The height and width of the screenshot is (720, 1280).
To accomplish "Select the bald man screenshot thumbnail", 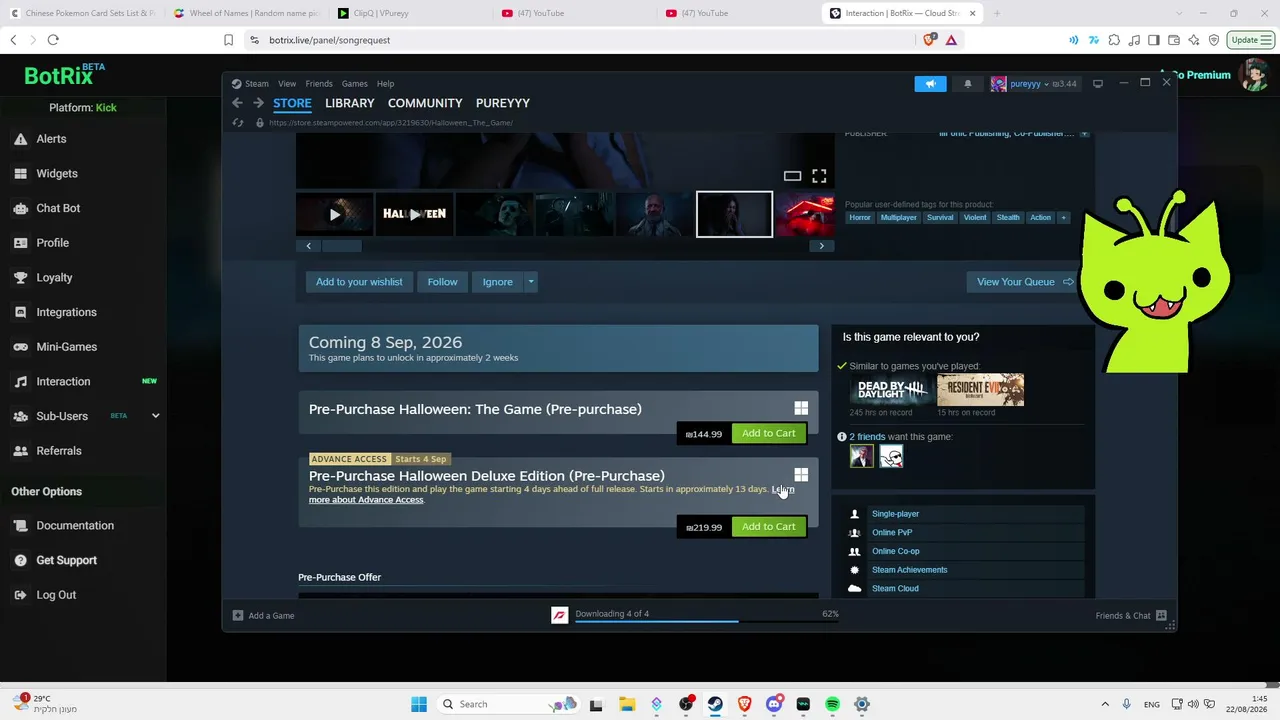I will coord(655,214).
